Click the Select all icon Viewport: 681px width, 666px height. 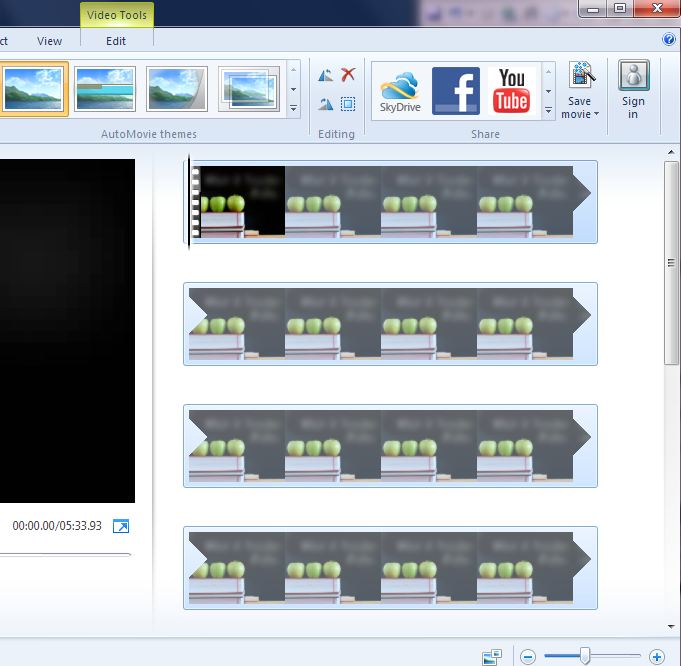348,104
